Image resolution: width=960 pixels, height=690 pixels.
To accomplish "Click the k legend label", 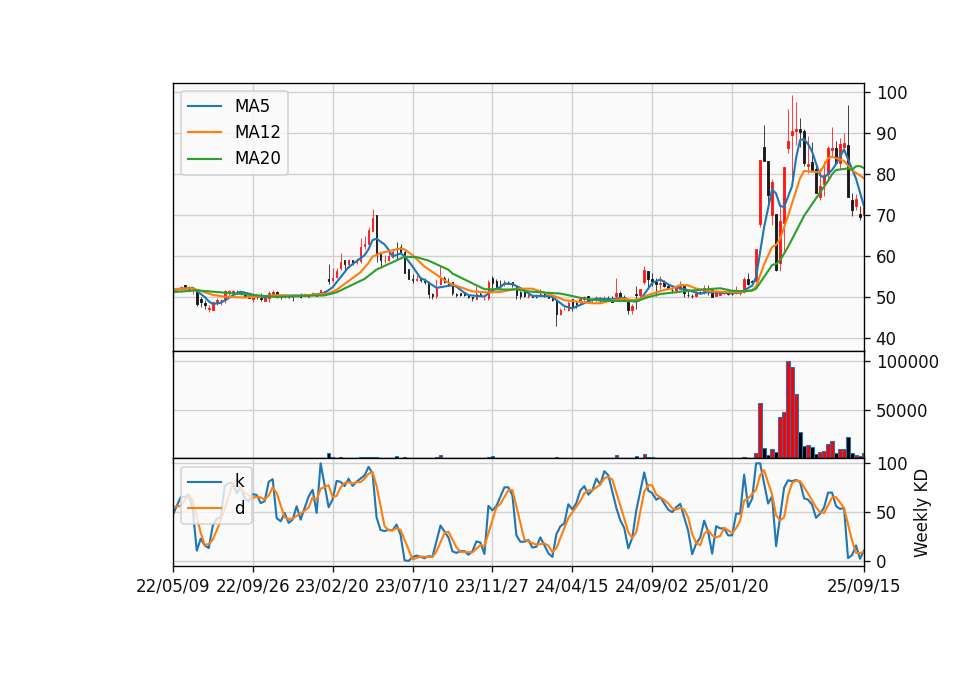I will click(x=239, y=481).
